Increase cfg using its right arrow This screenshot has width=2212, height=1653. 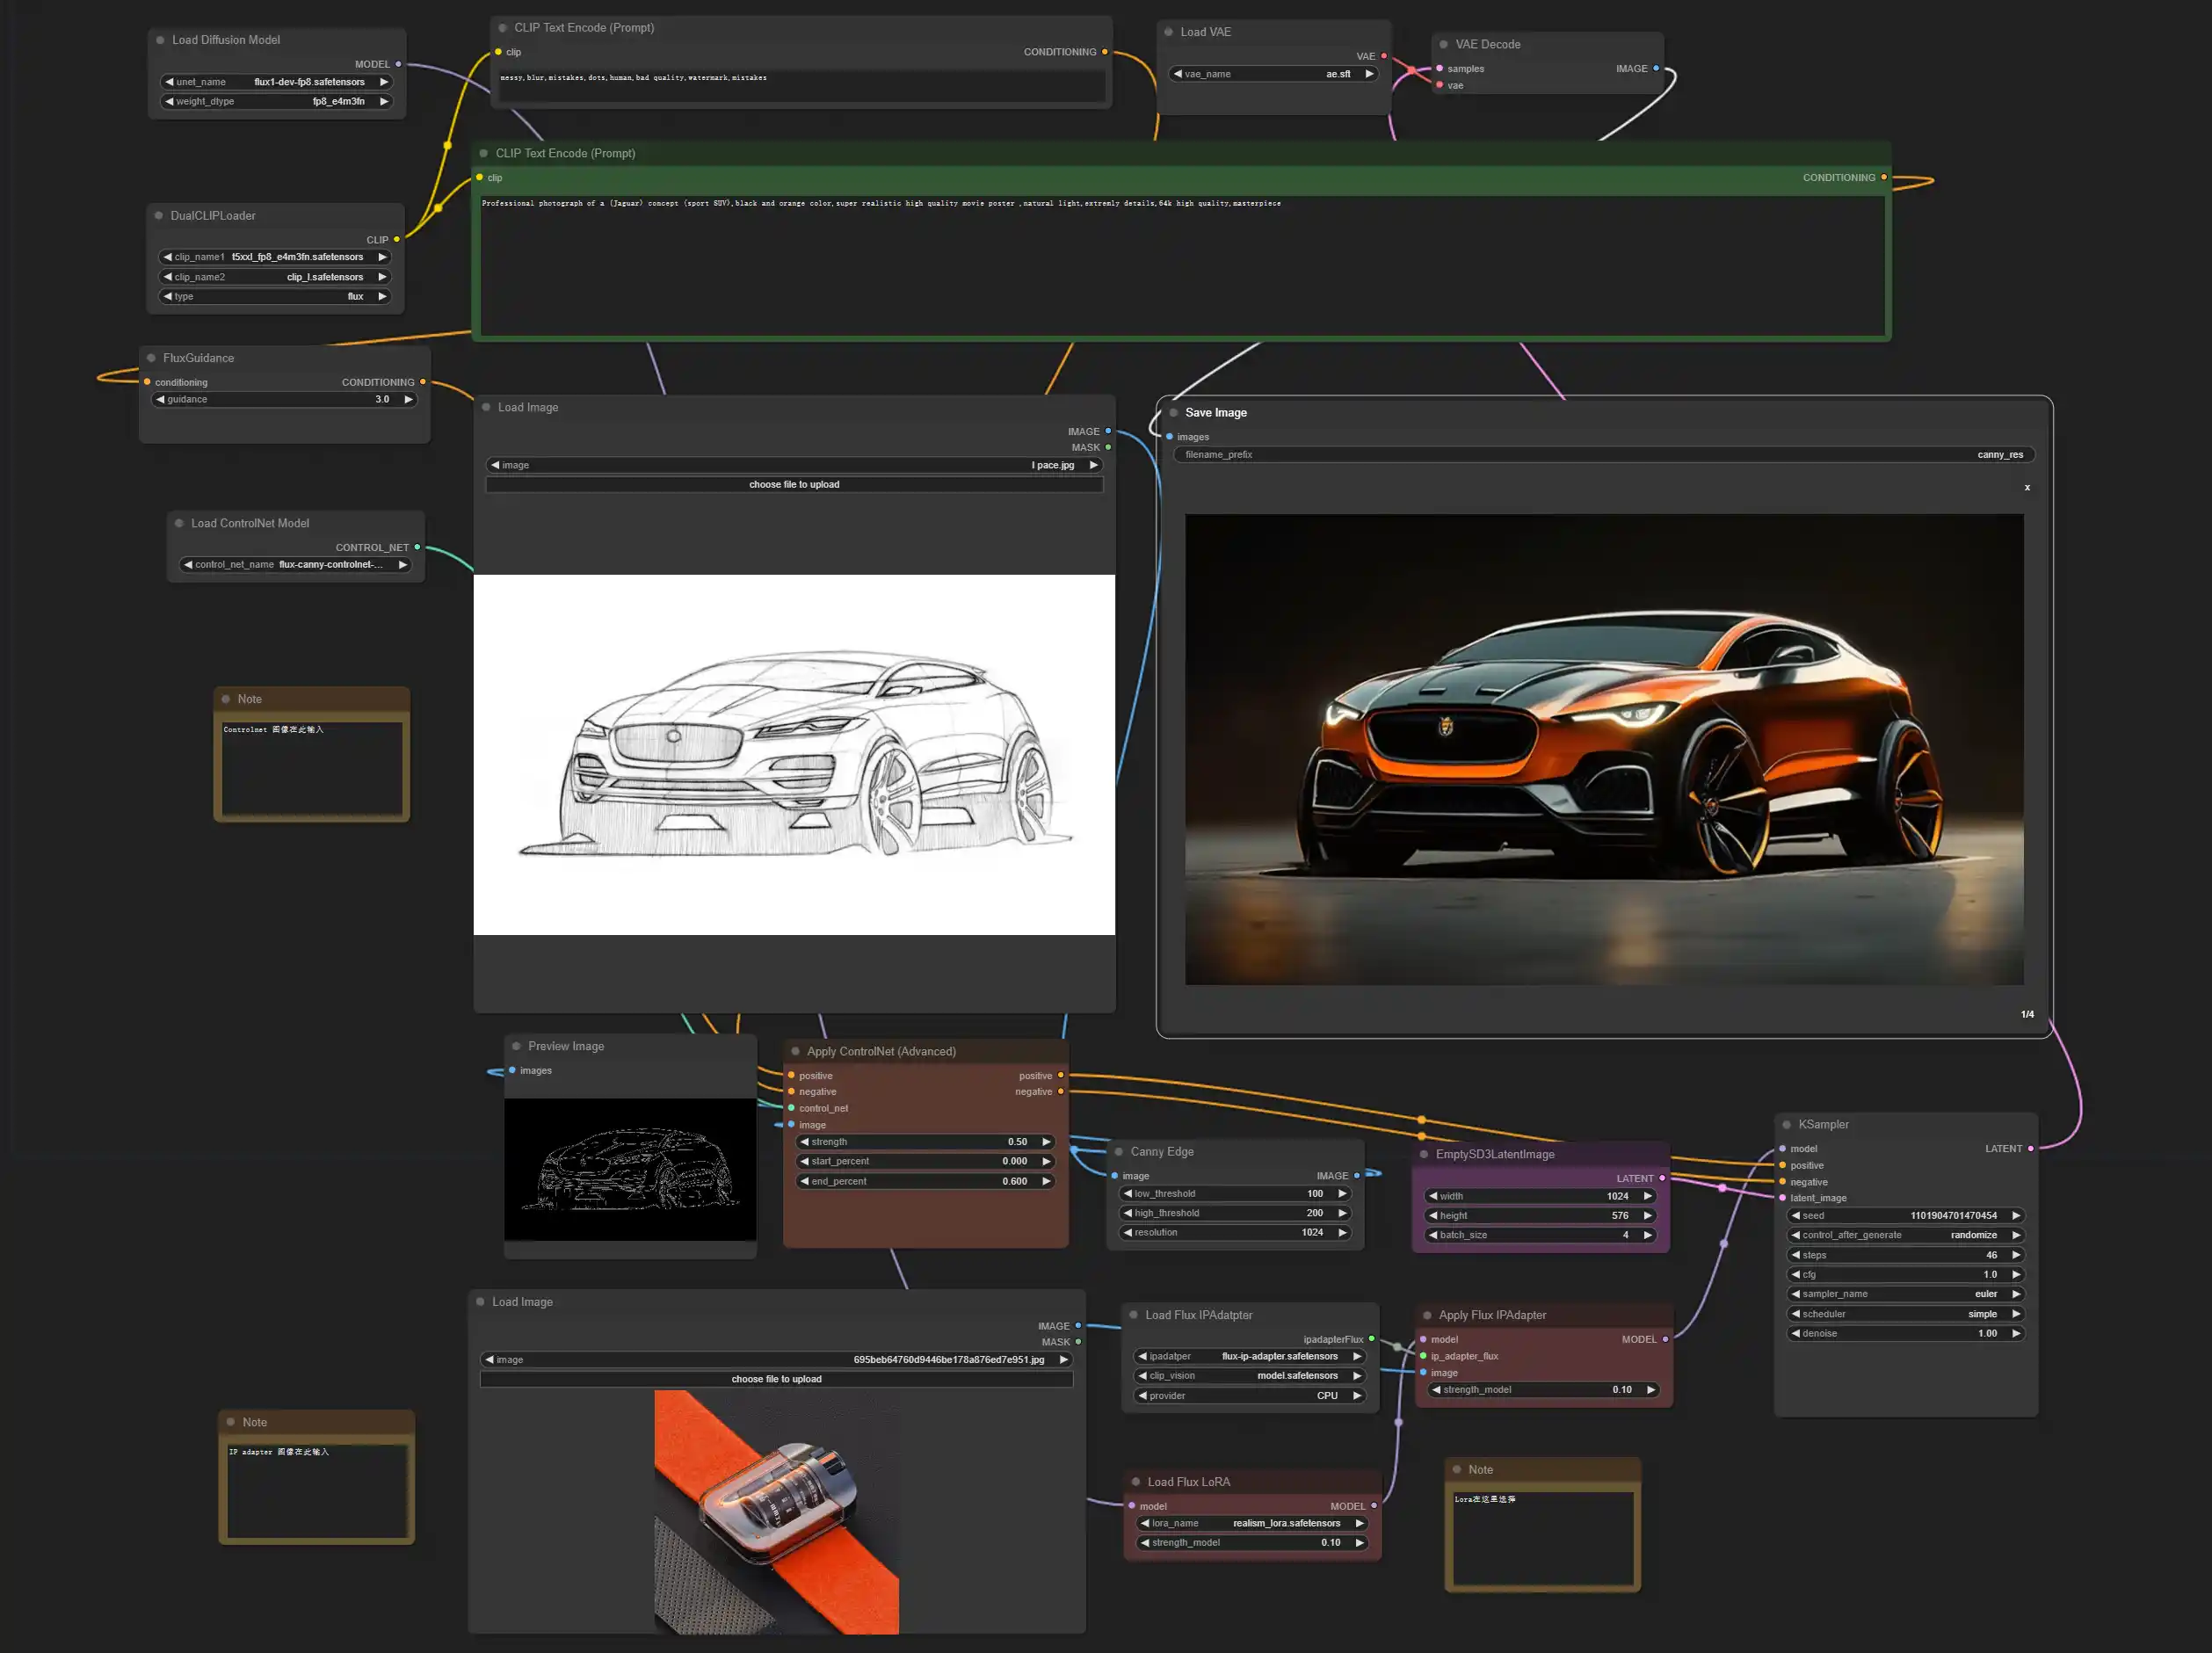2016,1274
